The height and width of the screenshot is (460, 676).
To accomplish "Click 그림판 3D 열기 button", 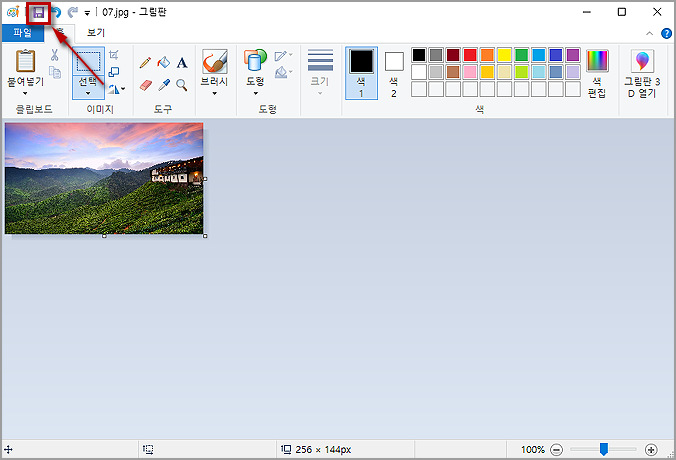I will coord(642,74).
